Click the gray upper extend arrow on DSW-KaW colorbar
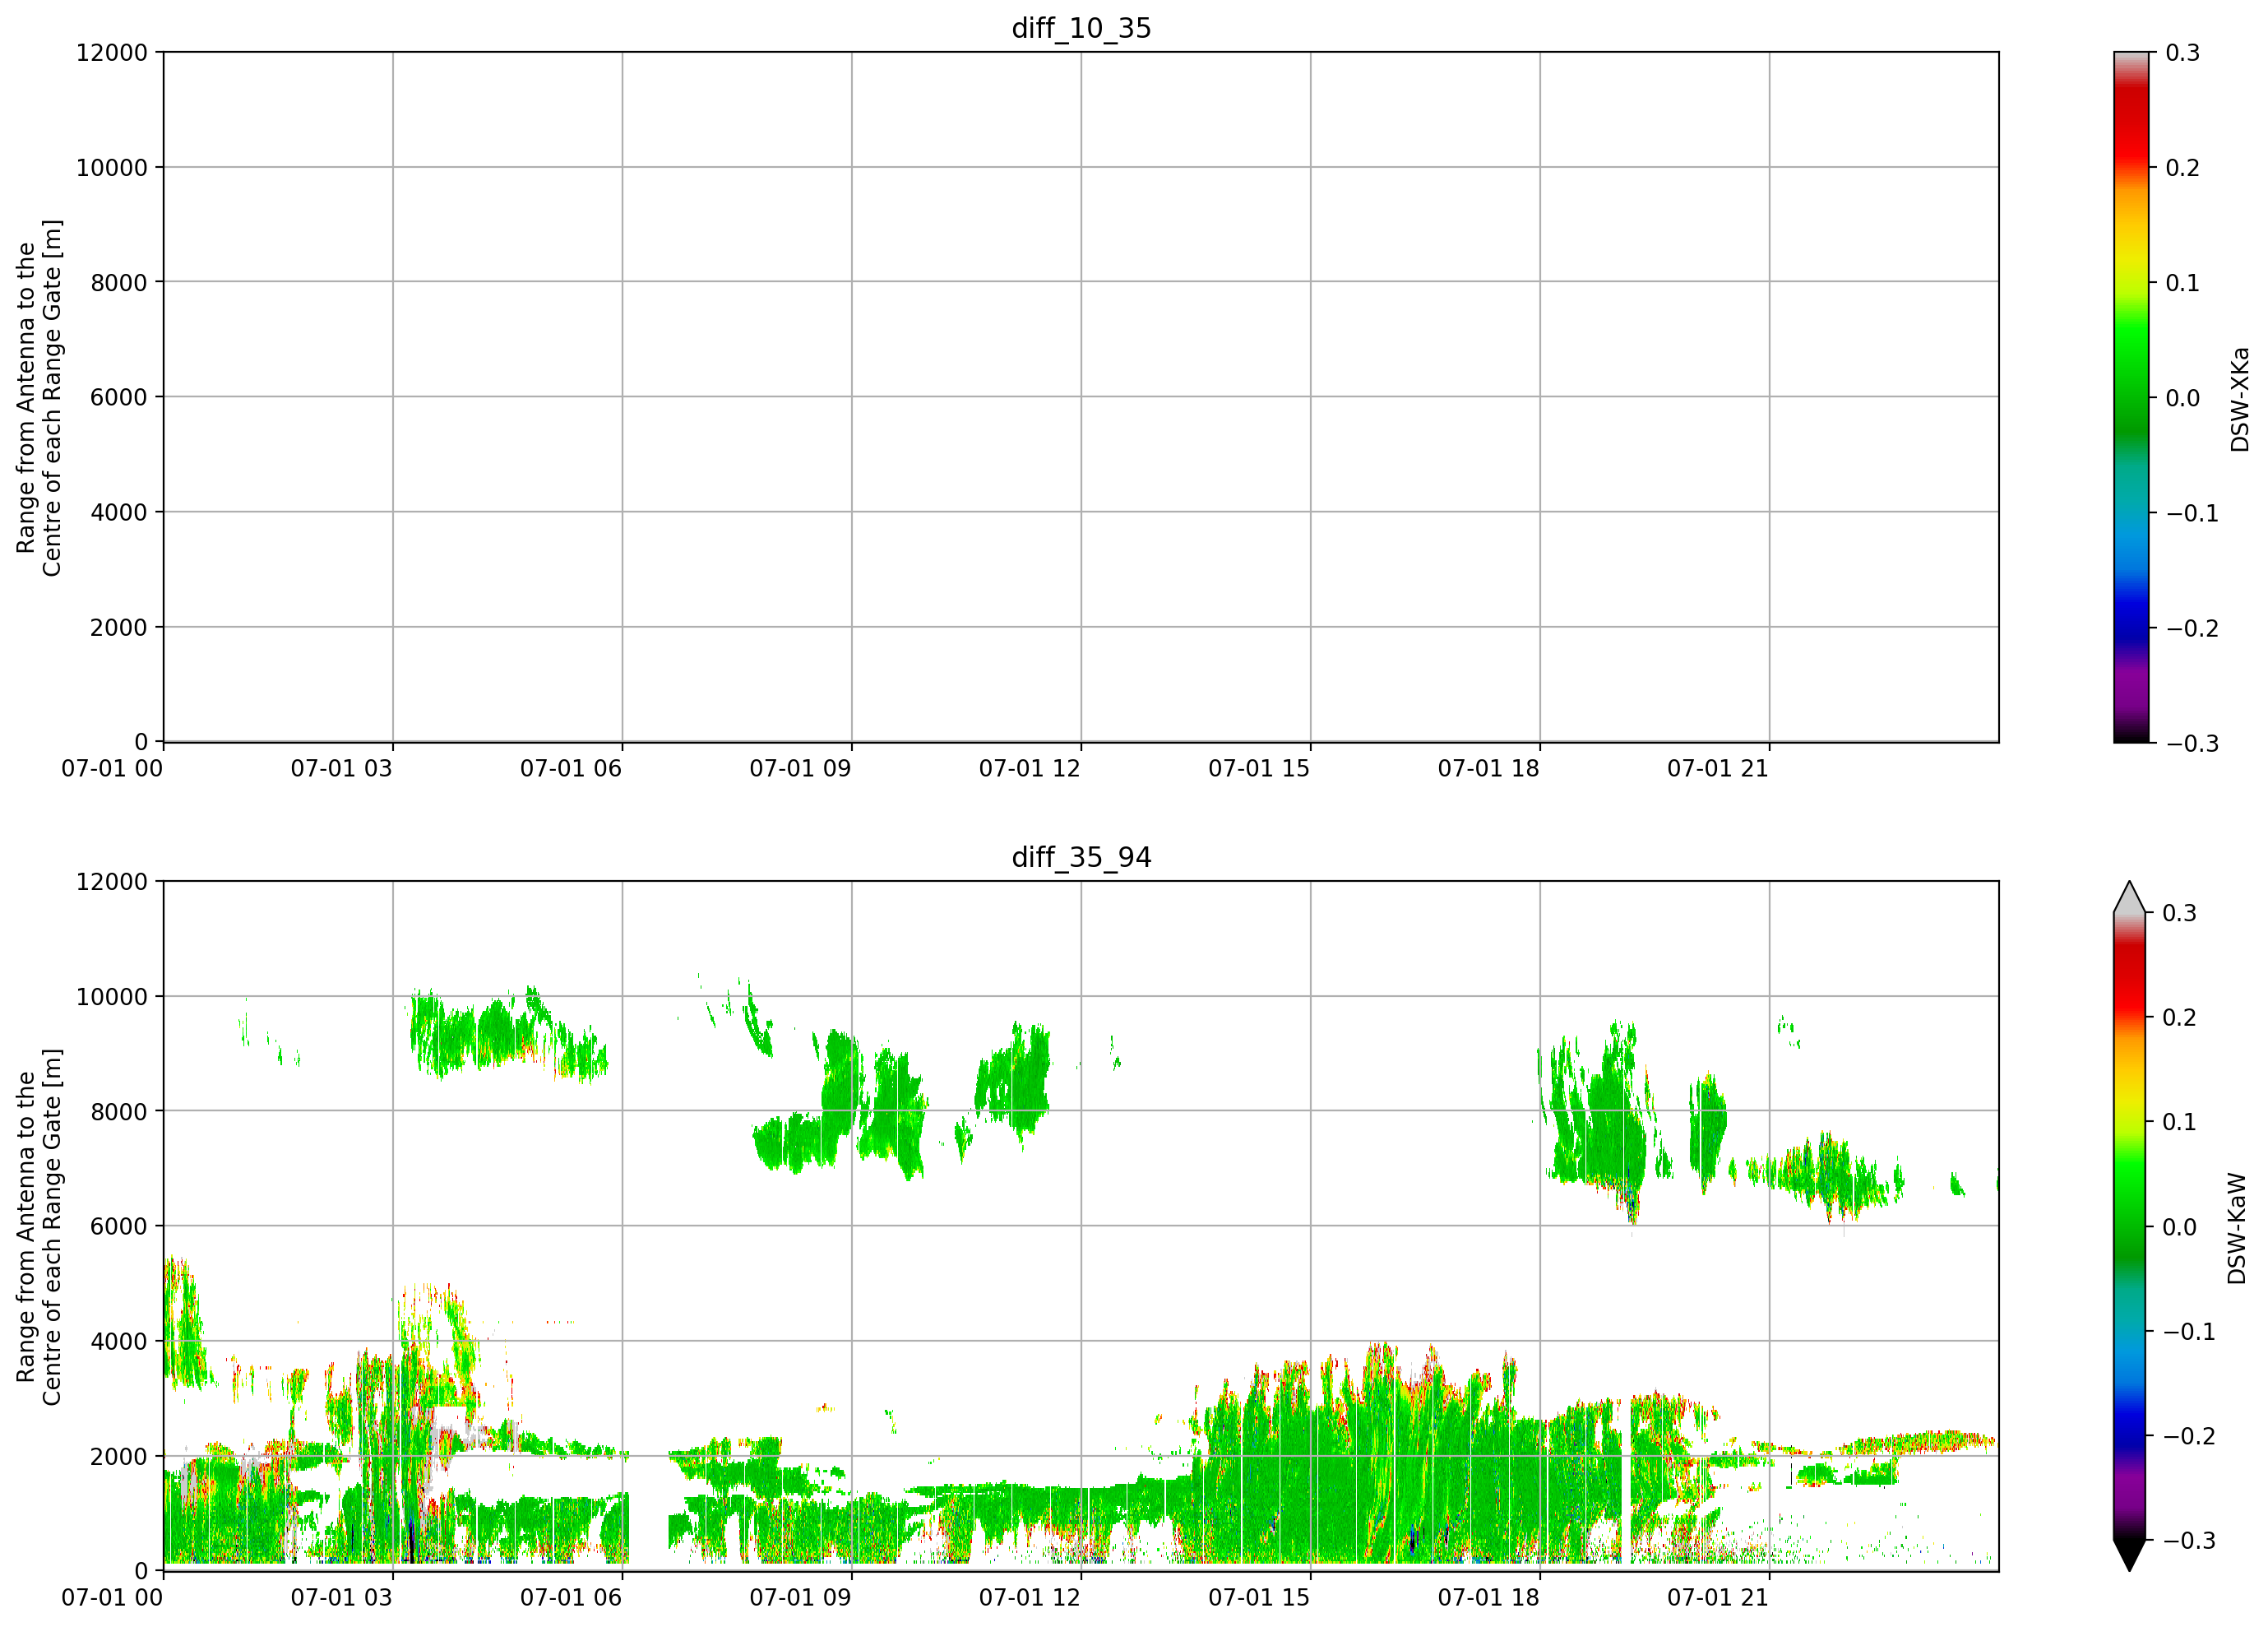The image size is (2268, 1627). click(x=2130, y=899)
